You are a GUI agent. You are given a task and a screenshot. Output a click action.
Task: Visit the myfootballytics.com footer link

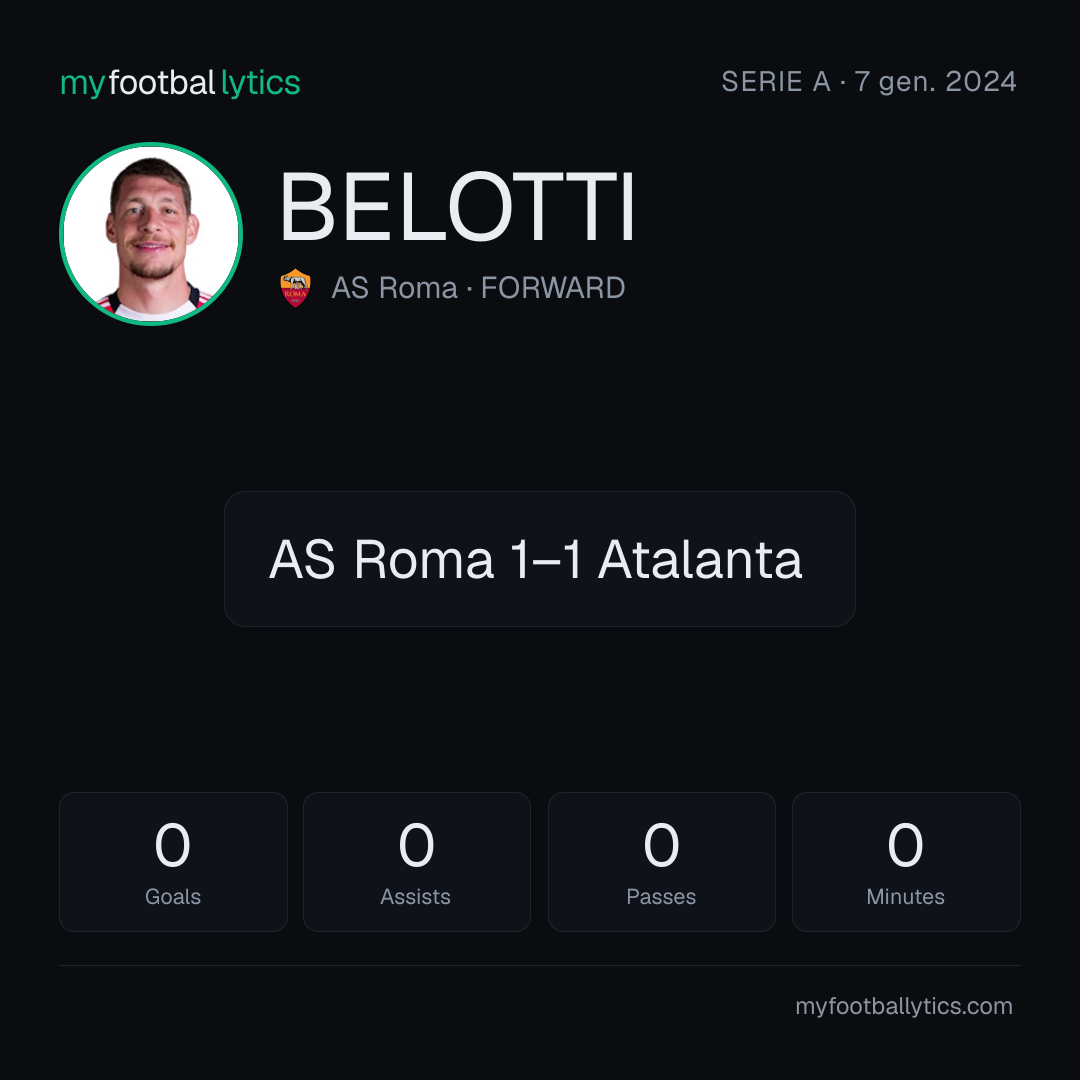904,1006
